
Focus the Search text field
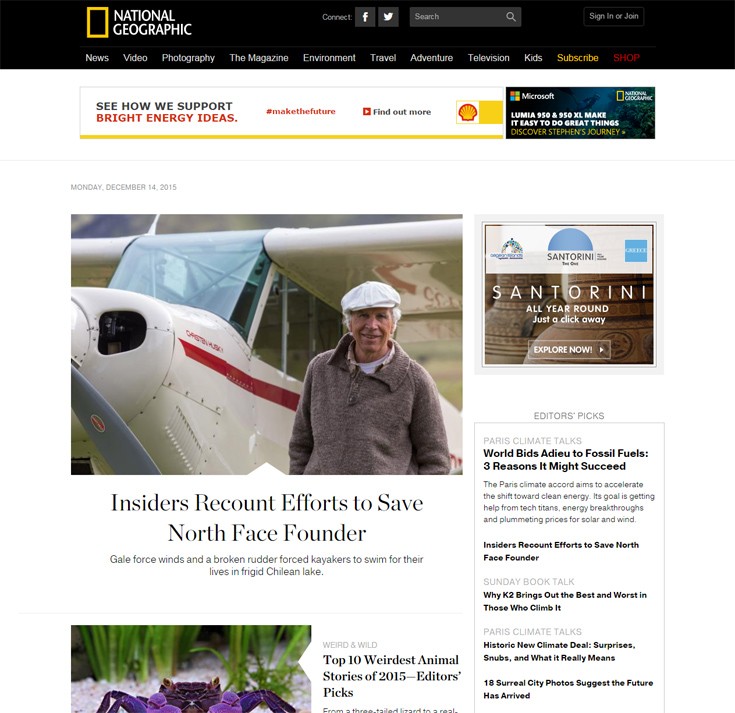457,17
